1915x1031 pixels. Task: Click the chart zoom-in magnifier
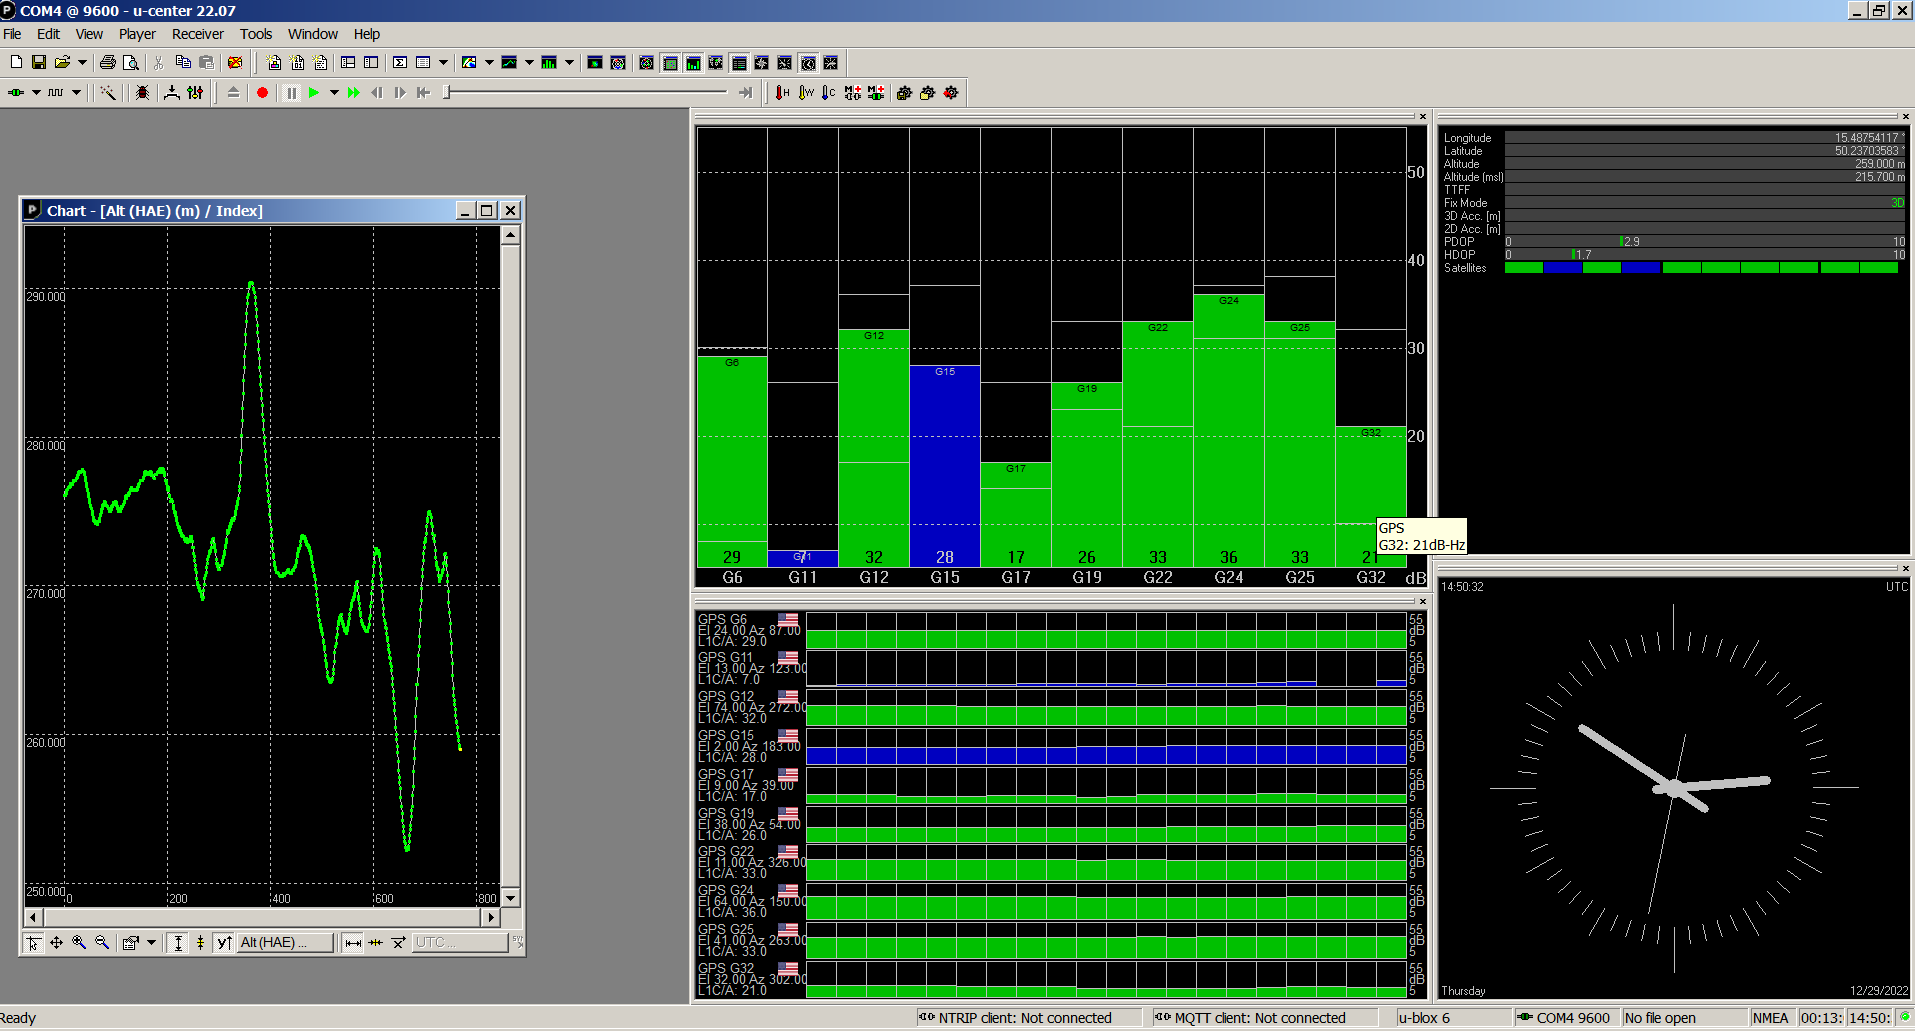(79, 942)
